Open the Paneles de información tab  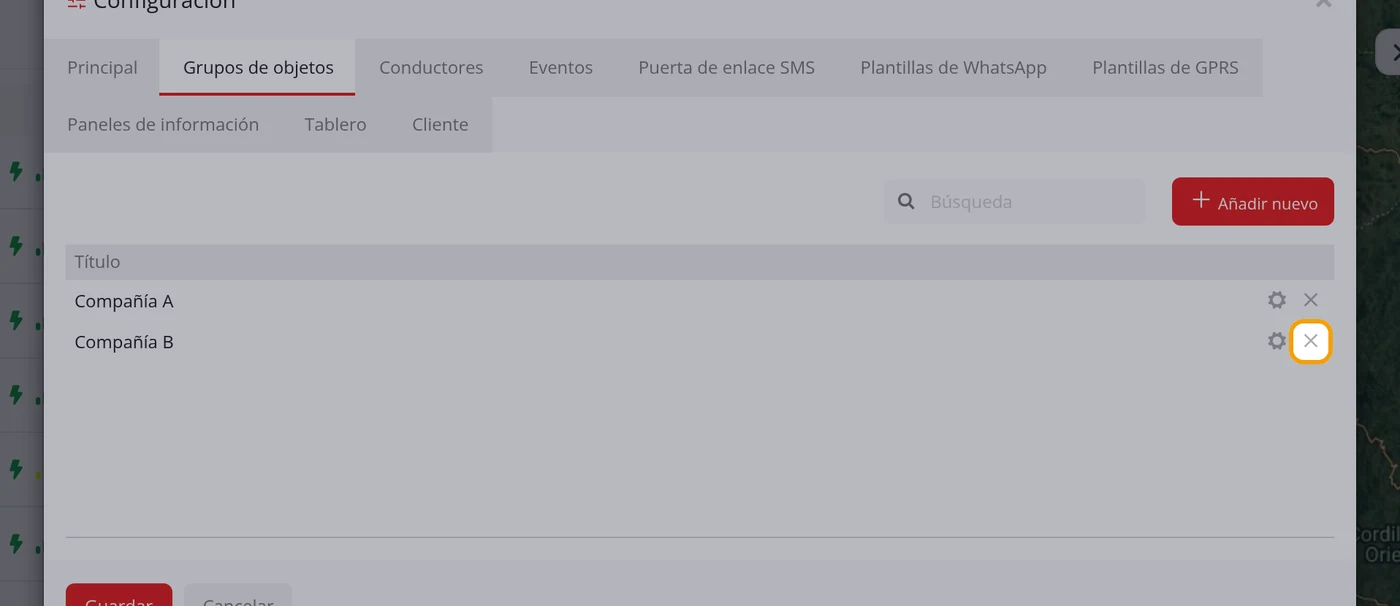pyautogui.click(x=163, y=125)
